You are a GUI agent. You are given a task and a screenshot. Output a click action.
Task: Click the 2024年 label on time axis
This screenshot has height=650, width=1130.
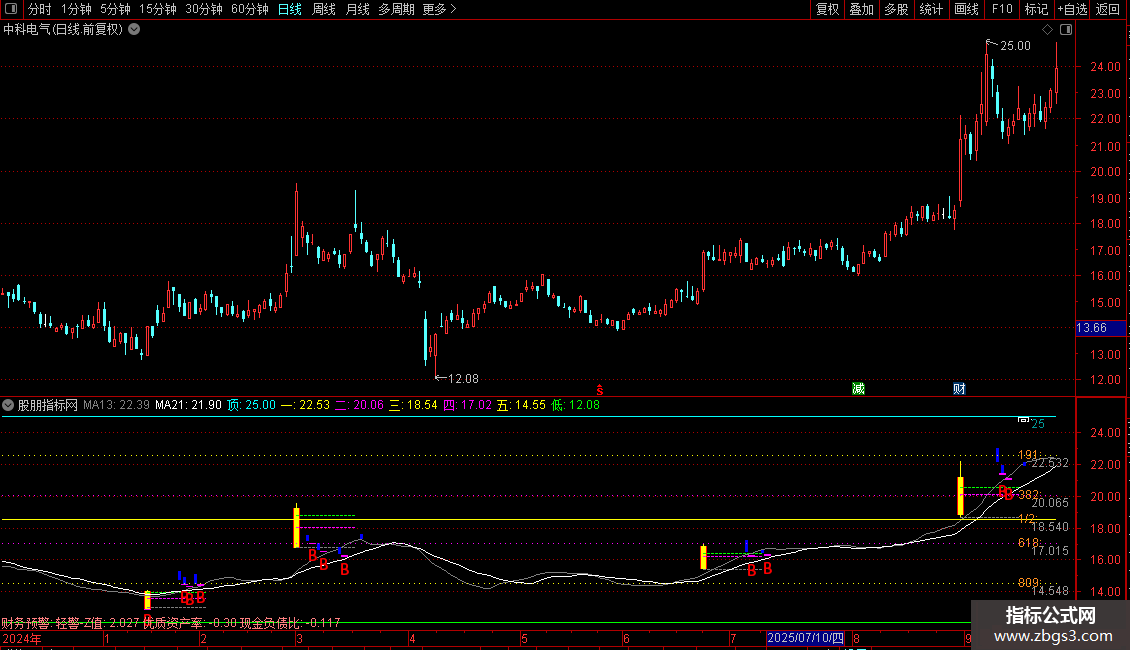22,638
